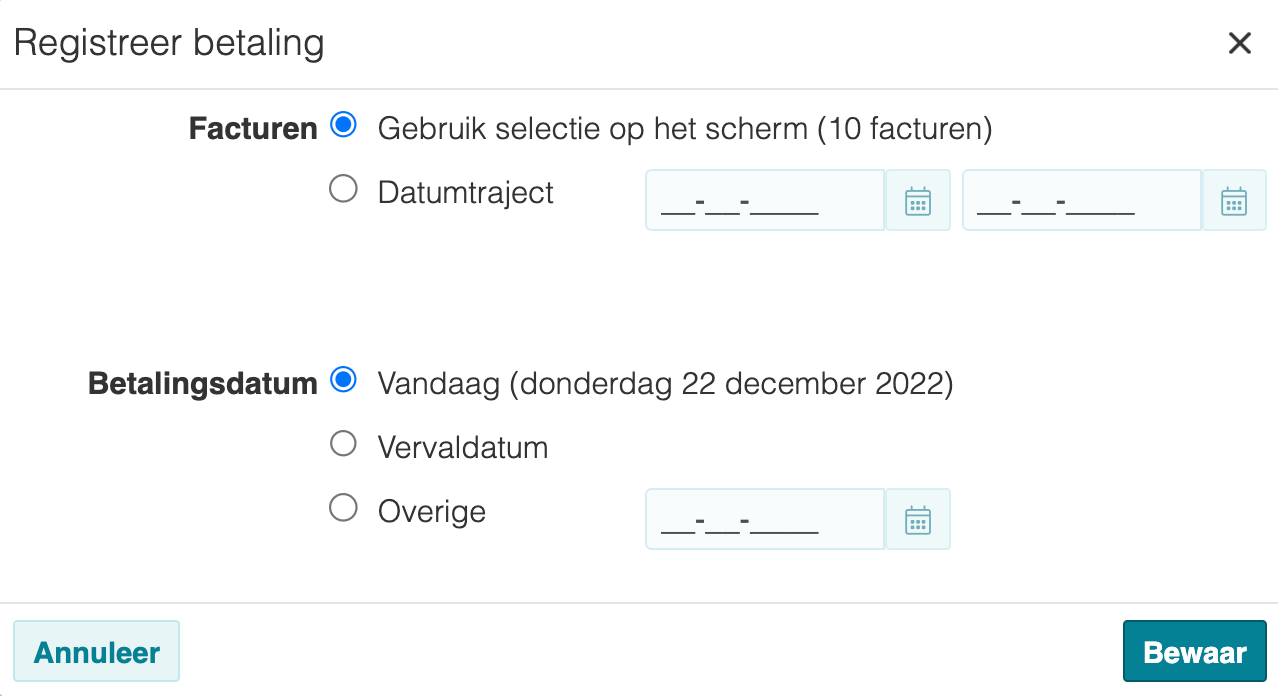1278x696 pixels.
Task: Open calendar picker for Datumtraject end date
Action: [x=1234, y=201]
